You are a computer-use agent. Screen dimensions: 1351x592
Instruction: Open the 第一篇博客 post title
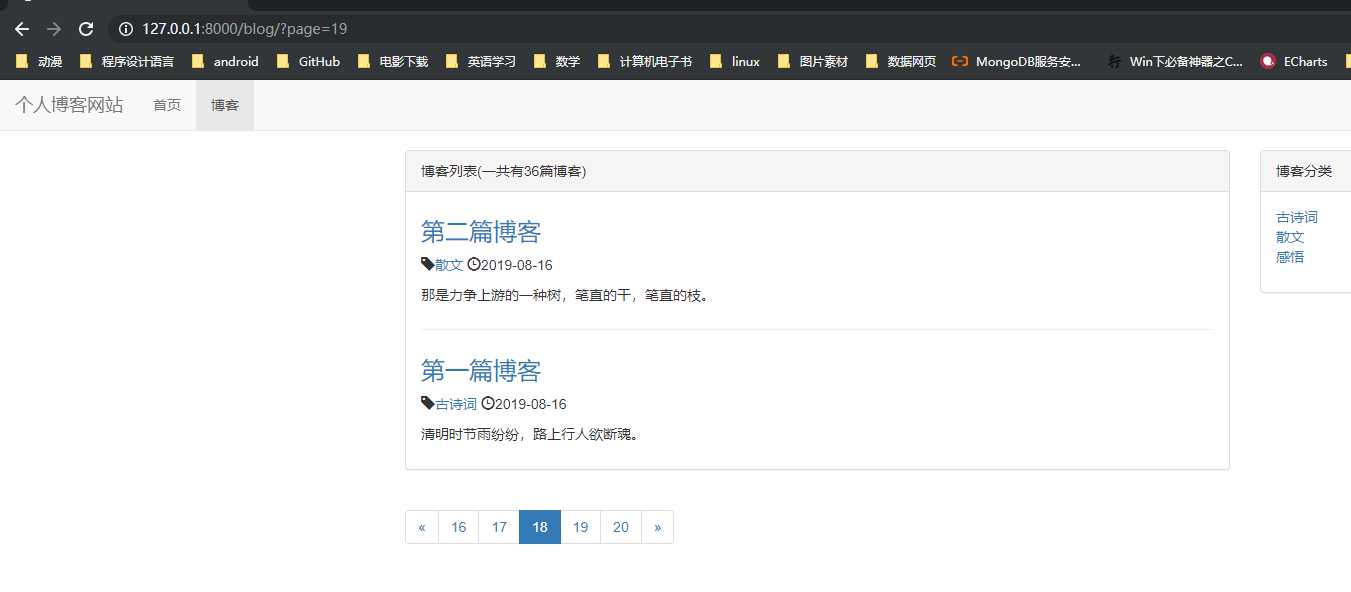(x=481, y=371)
